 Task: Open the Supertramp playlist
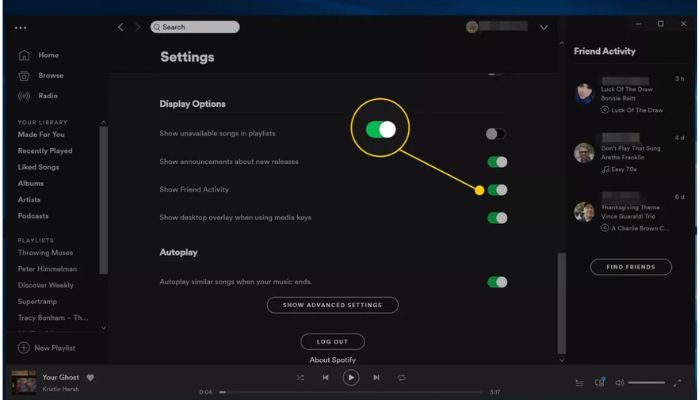(37, 301)
